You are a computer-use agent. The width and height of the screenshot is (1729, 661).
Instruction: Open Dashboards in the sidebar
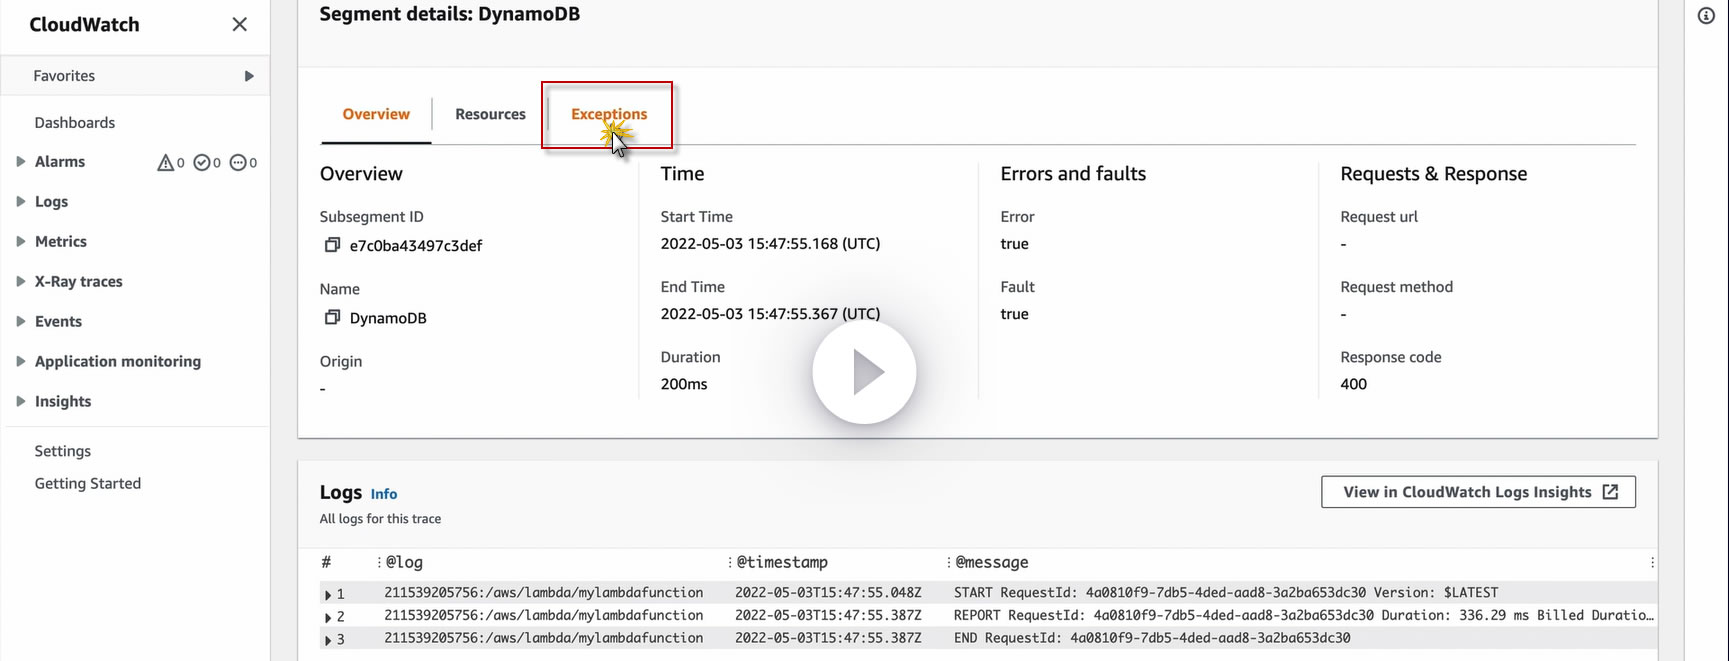[x=75, y=122]
